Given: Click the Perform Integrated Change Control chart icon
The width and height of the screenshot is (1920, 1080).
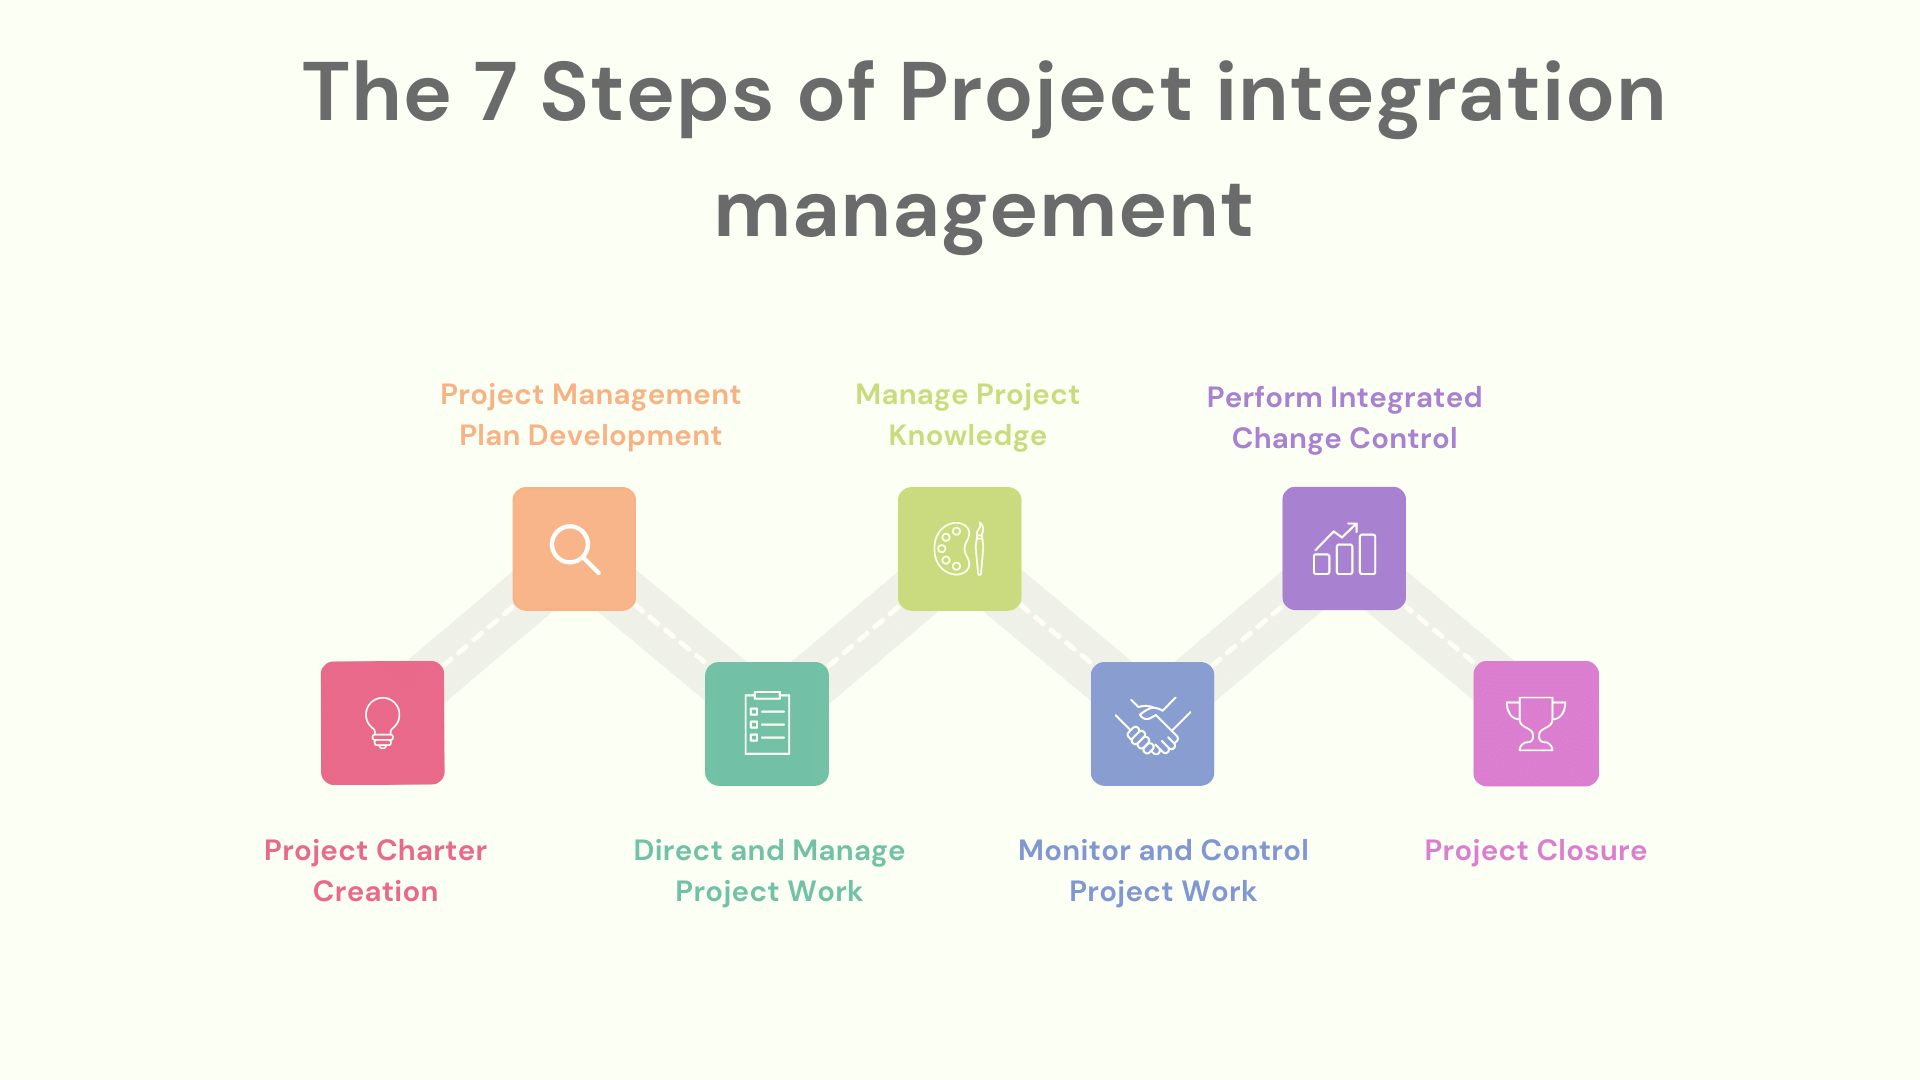Looking at the screenshot, I should (x=1344, y=550).
